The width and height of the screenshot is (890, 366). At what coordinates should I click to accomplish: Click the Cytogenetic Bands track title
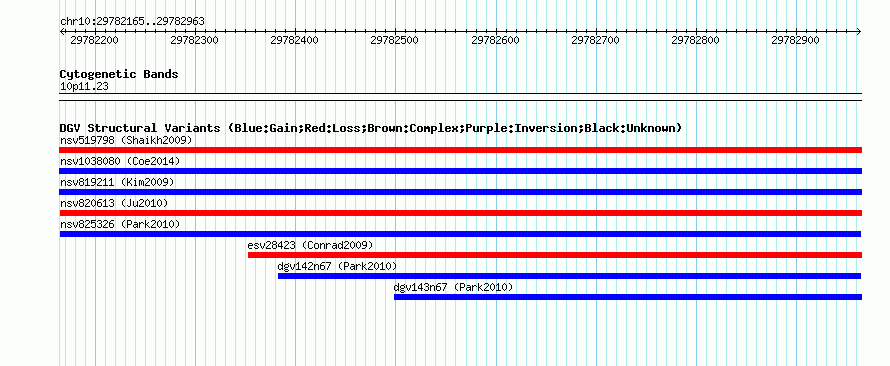(x=119, y=74)
